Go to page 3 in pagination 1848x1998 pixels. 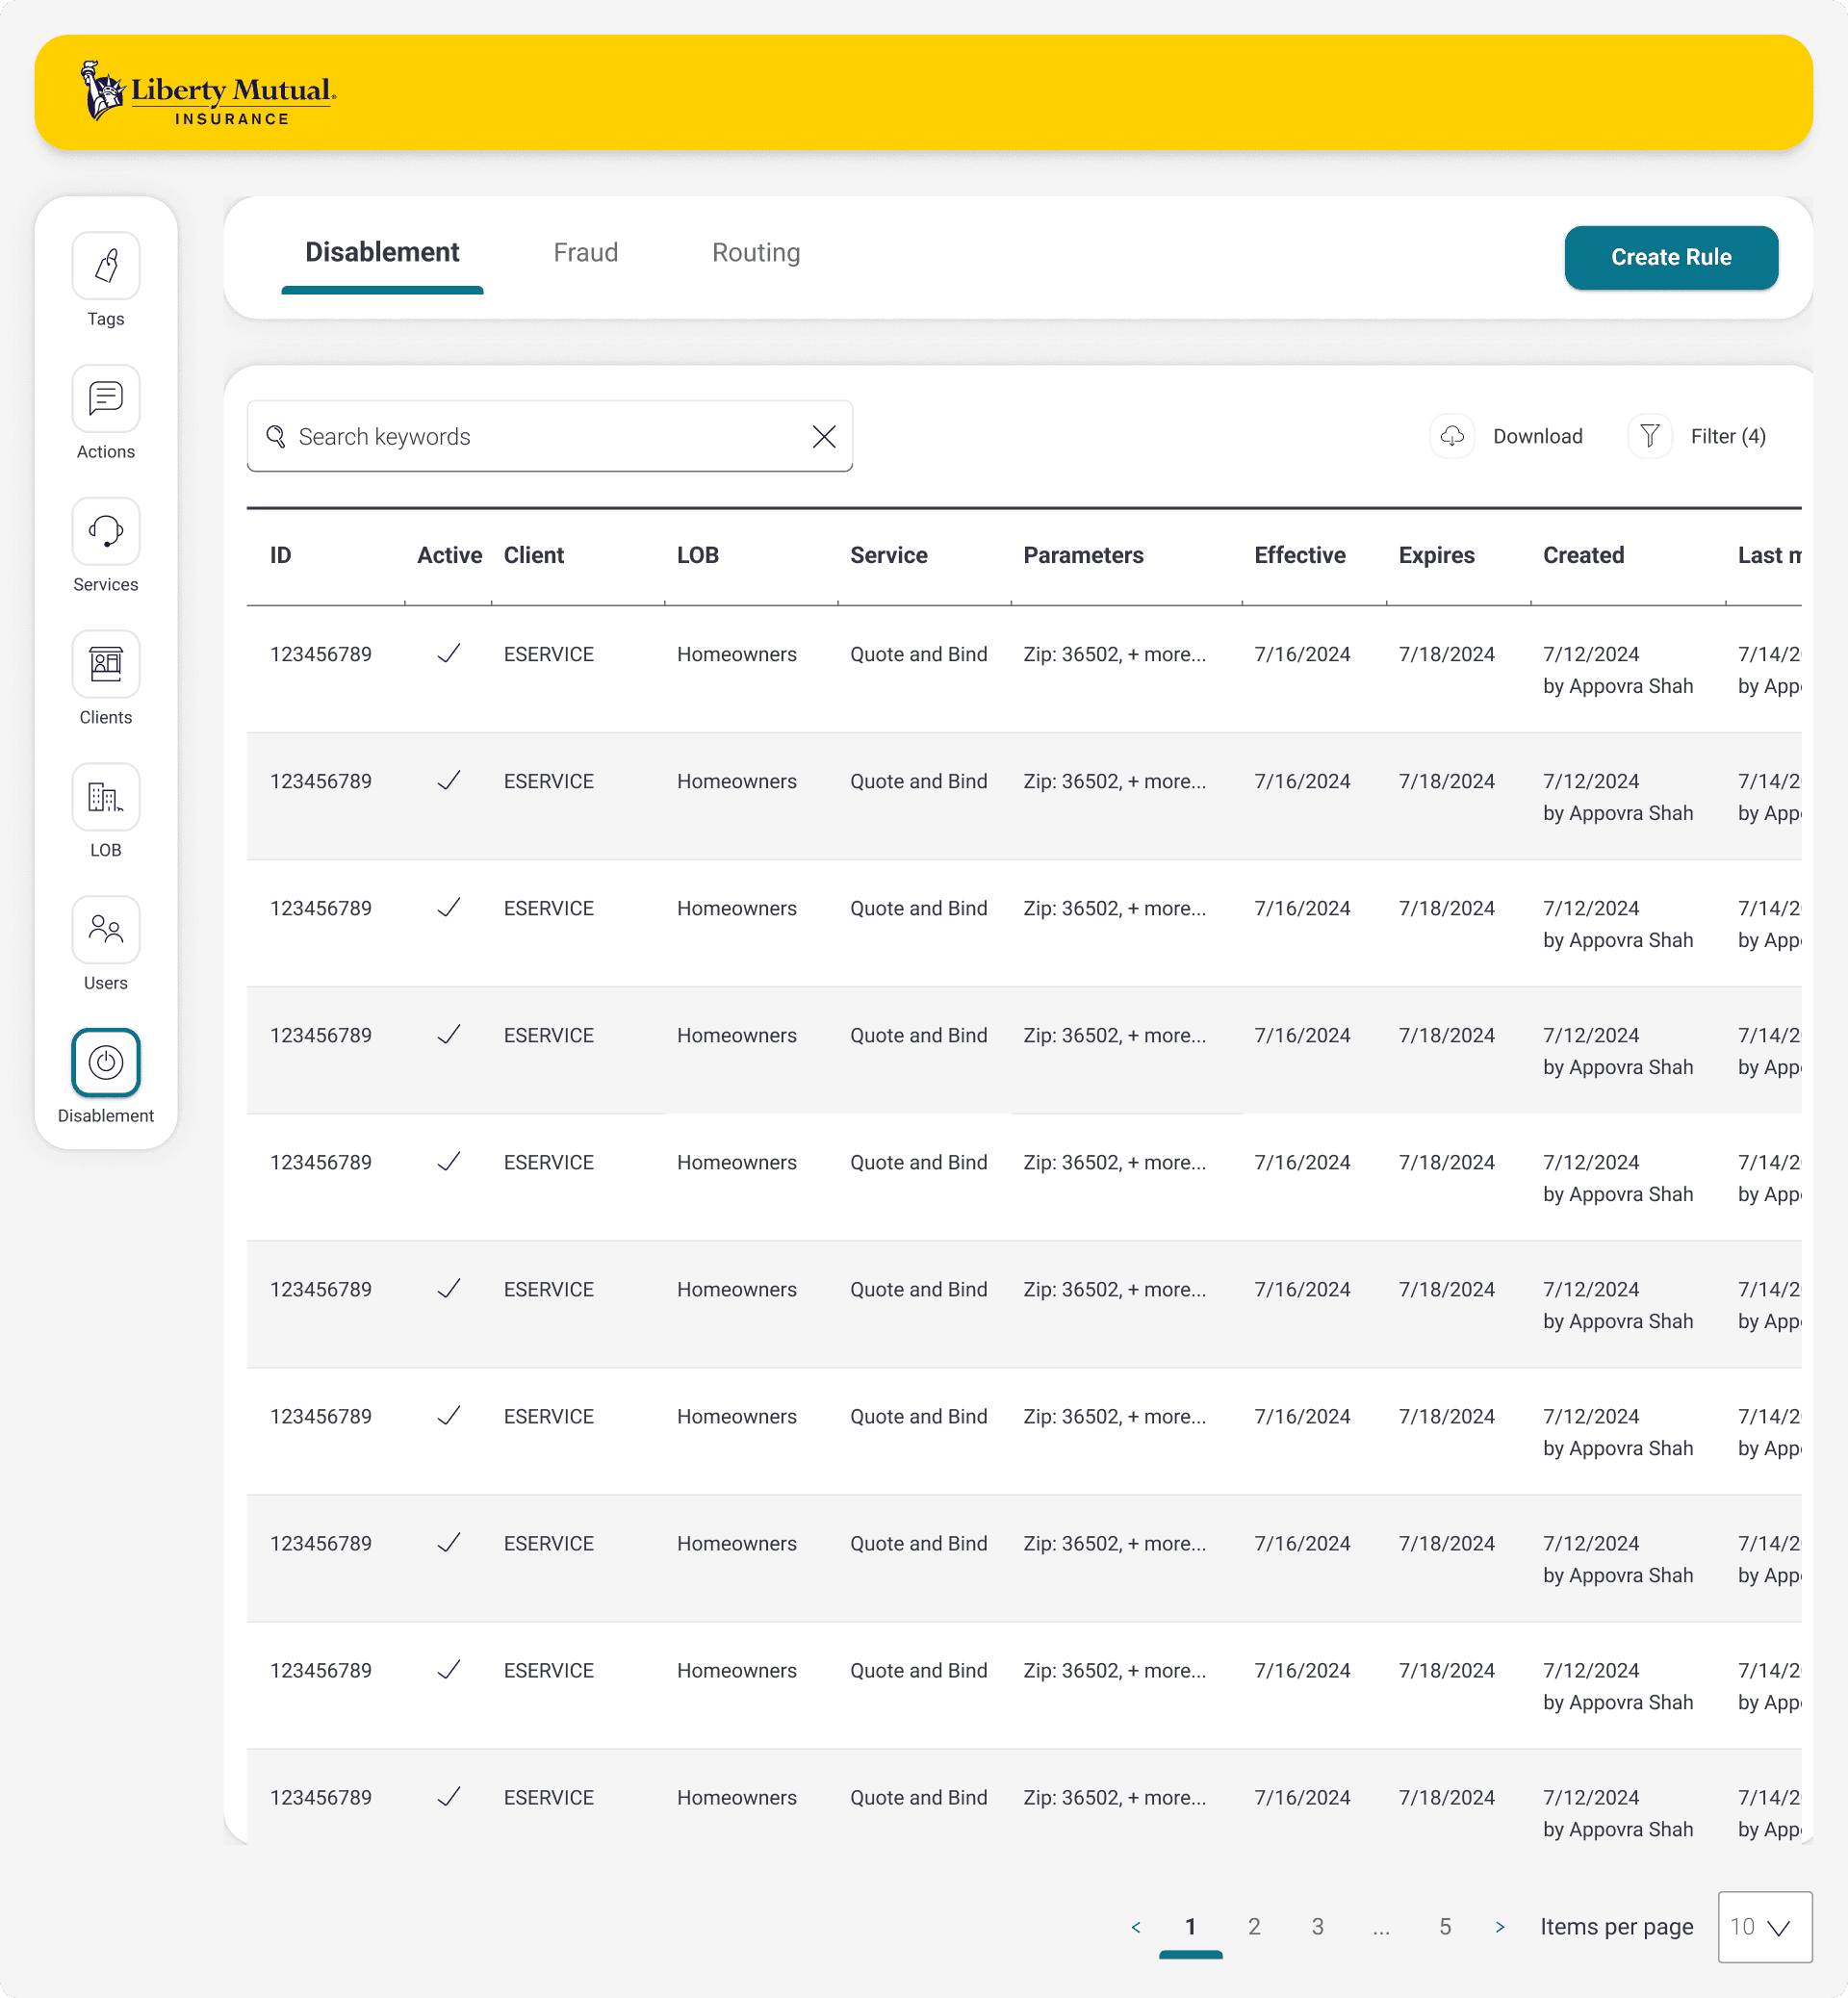(x=1317, y=1927)
